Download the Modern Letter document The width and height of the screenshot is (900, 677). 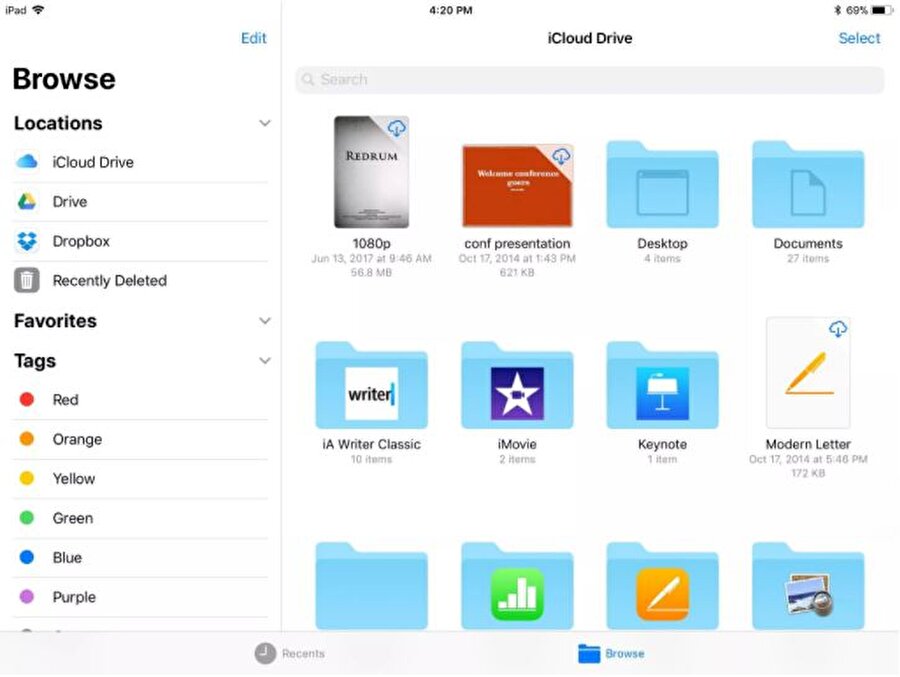coord(837,329)
